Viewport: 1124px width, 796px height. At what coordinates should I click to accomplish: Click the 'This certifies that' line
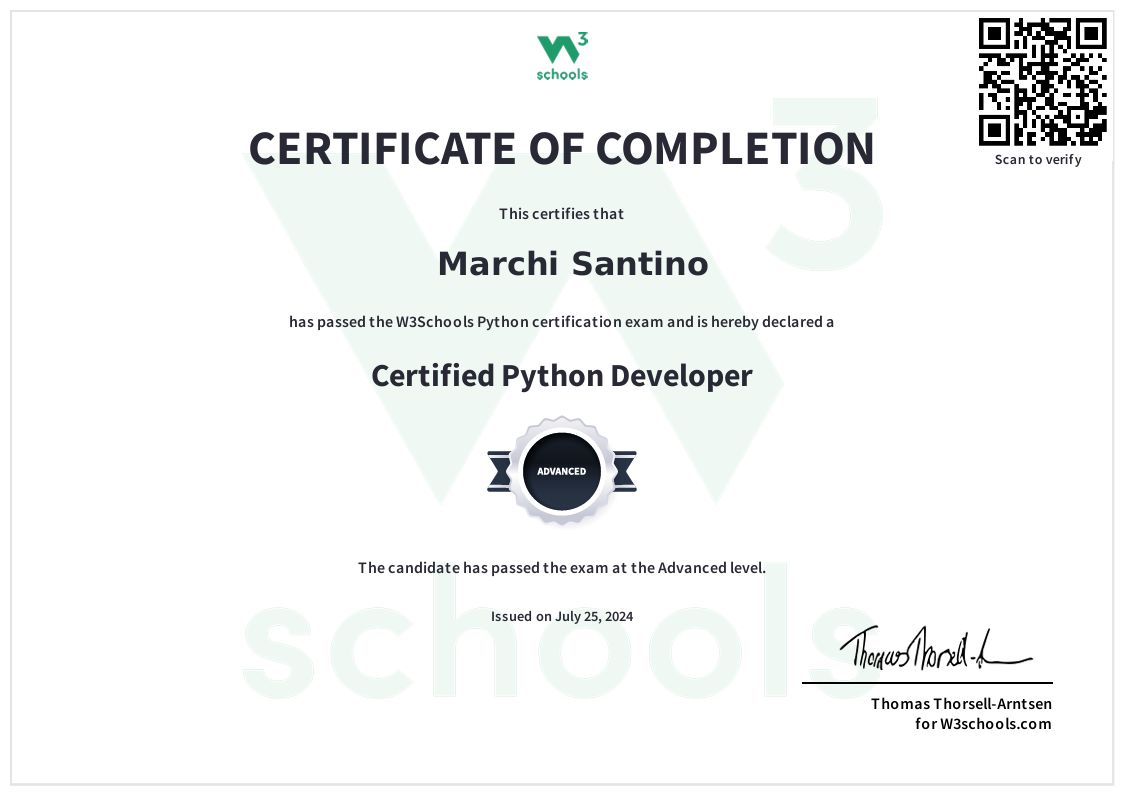[561, 214]
